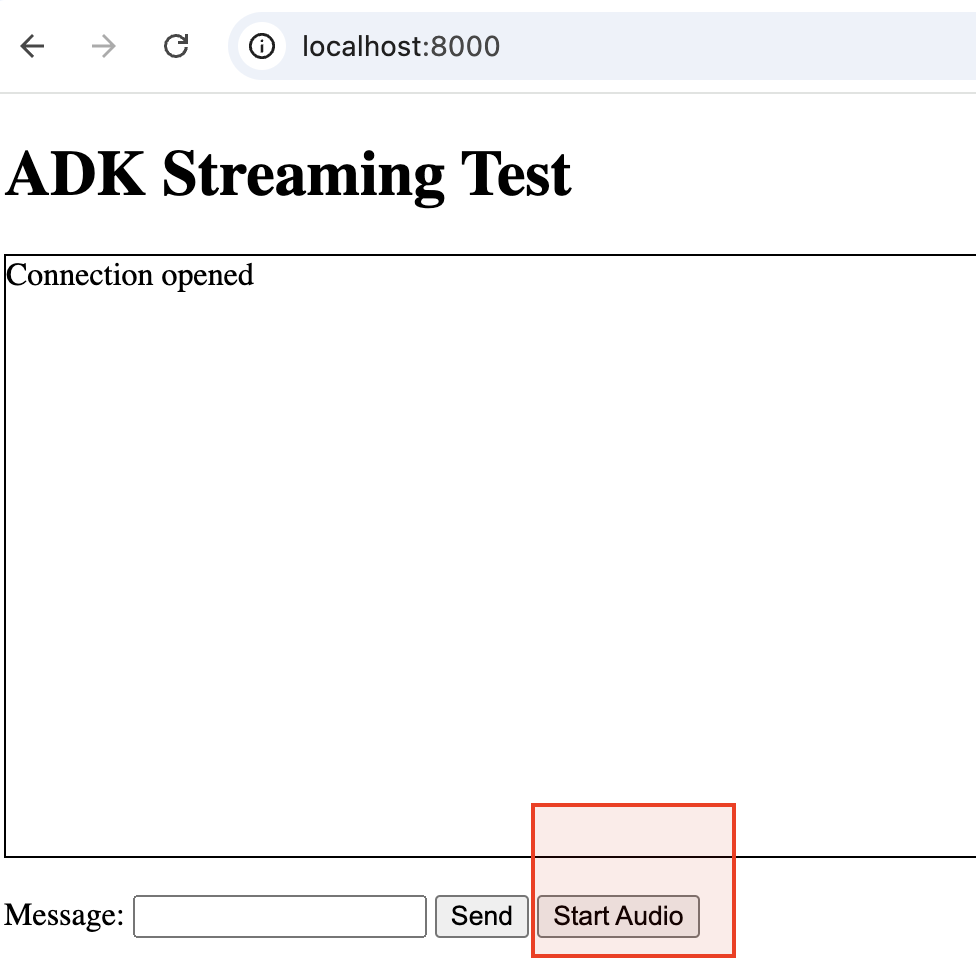Viewport: 976px width, 964px height.
Task: Click the Send button
Action: pos(481,916)
